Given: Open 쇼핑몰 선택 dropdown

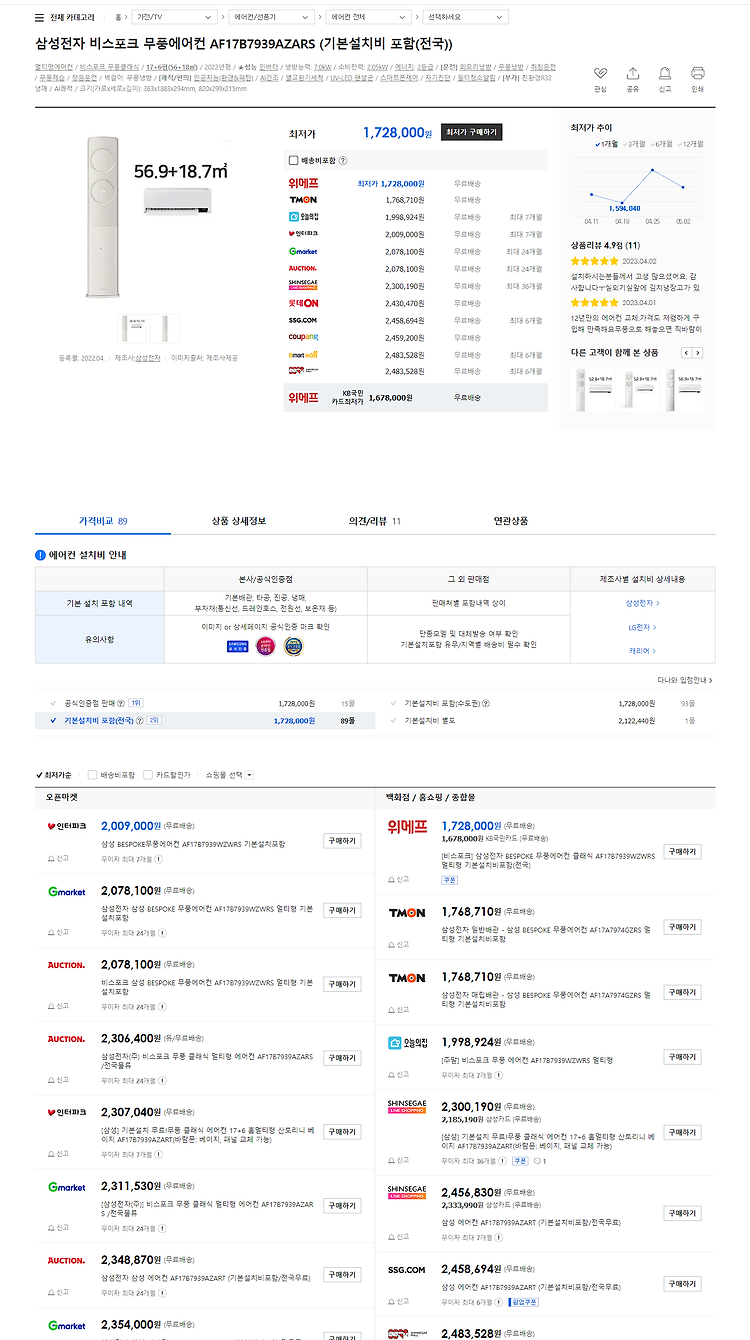Looking at the screenshot, I should [x=230, y=775].
